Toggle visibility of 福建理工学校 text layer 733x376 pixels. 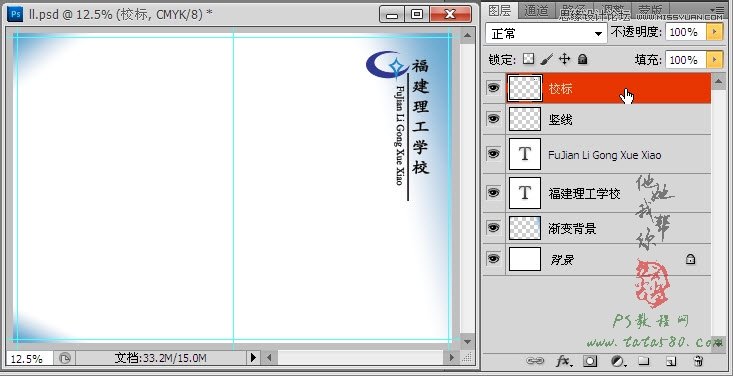click(494, 192)
